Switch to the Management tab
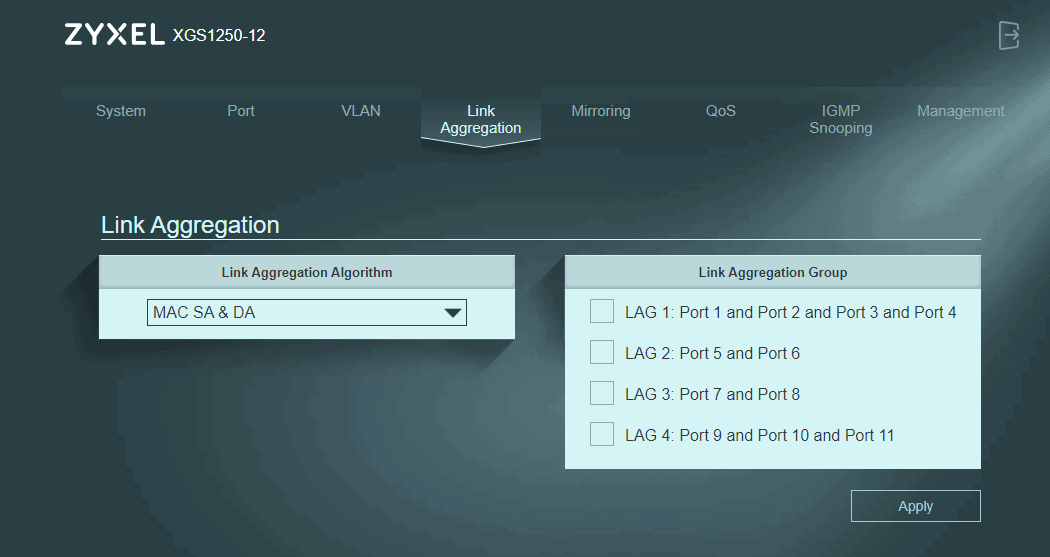This screenshot has width=1050, height=557. pos(961,111)
